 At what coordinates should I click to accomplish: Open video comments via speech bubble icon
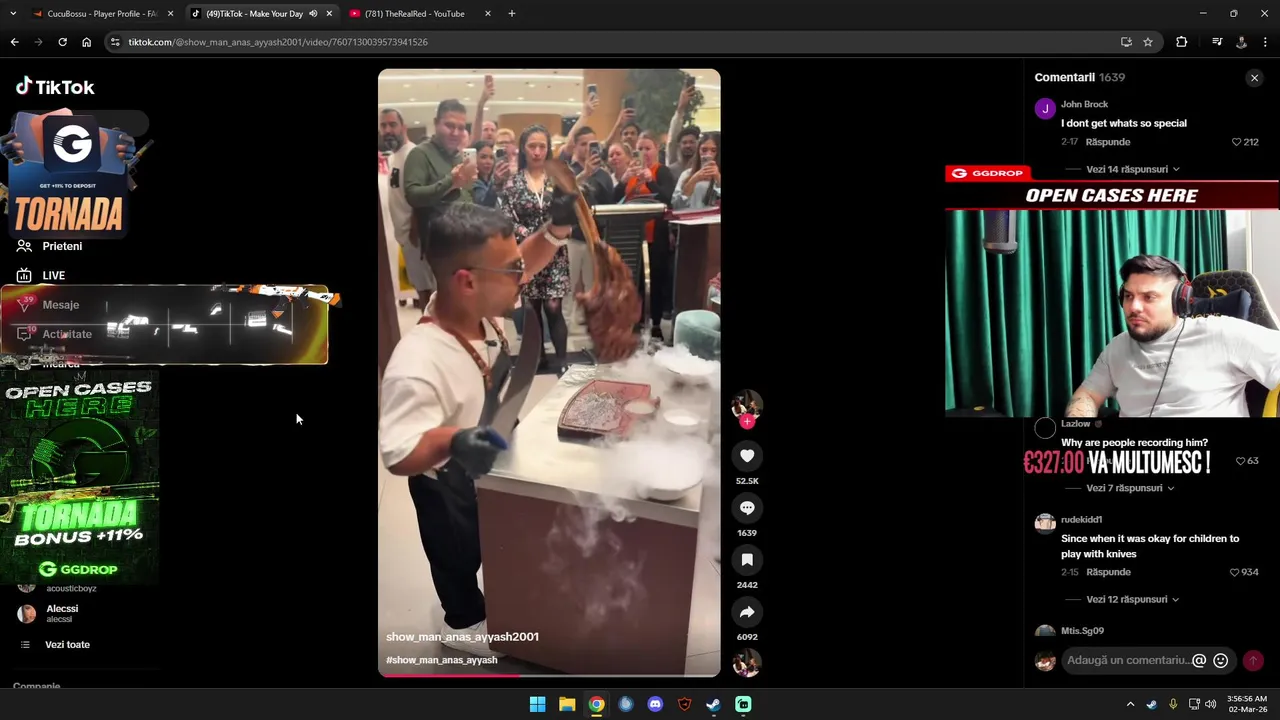747,508
